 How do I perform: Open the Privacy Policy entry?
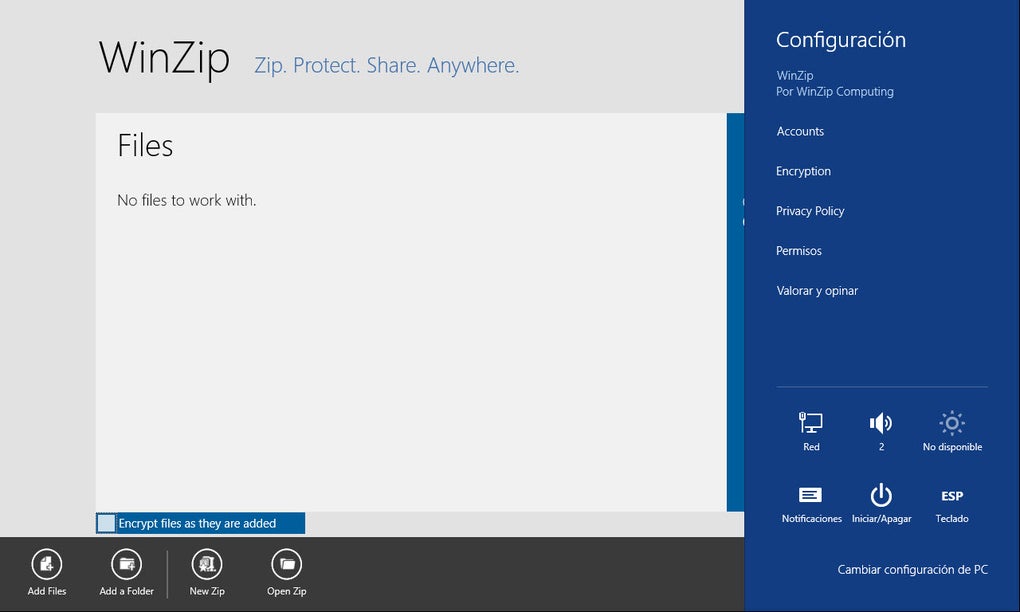point(810,211)
